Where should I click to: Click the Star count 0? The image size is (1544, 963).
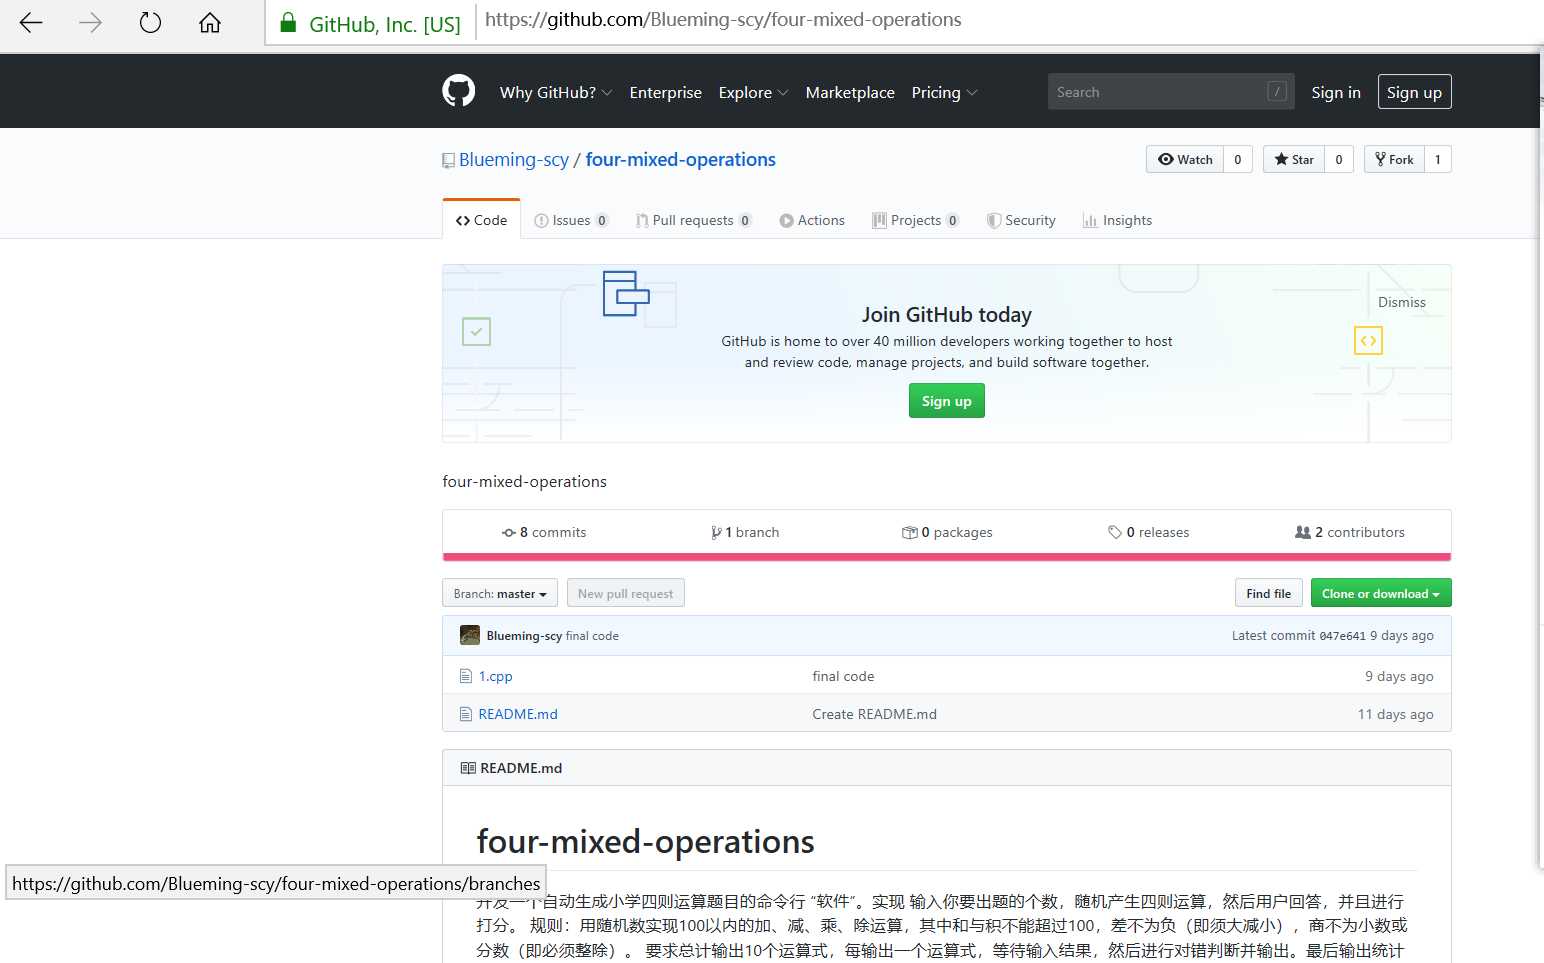pos(1339,159)
